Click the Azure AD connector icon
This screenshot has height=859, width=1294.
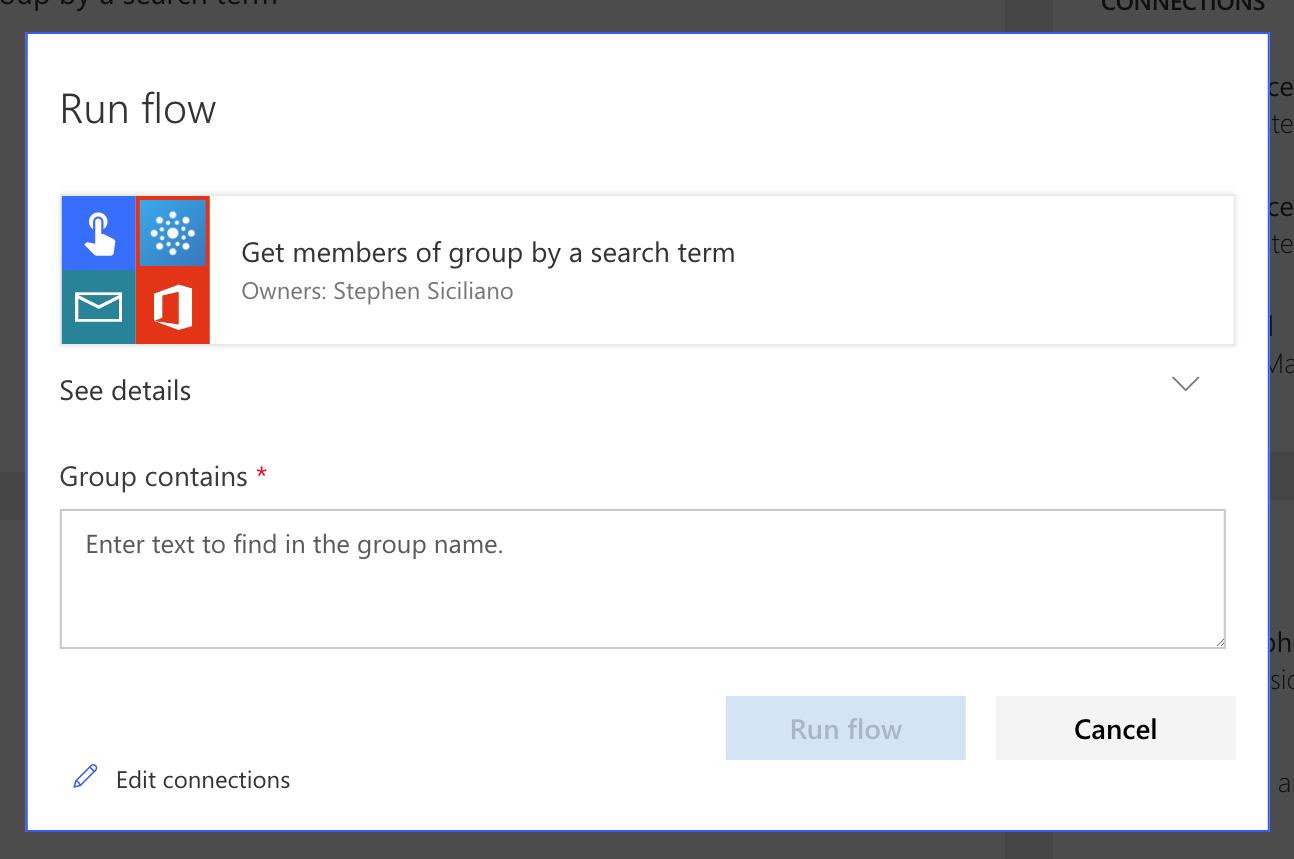(x=173, y=233)
